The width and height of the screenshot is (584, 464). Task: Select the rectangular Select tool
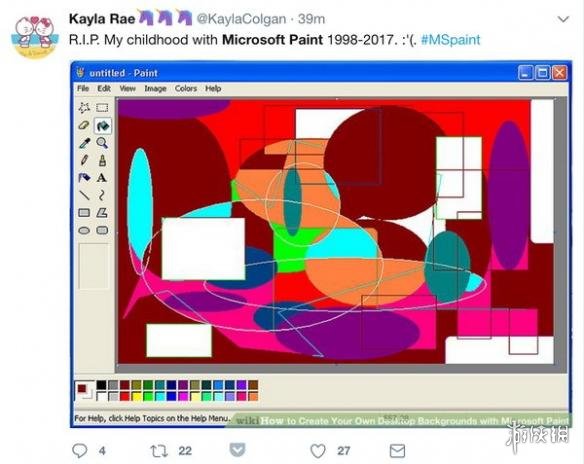[102, 108]
